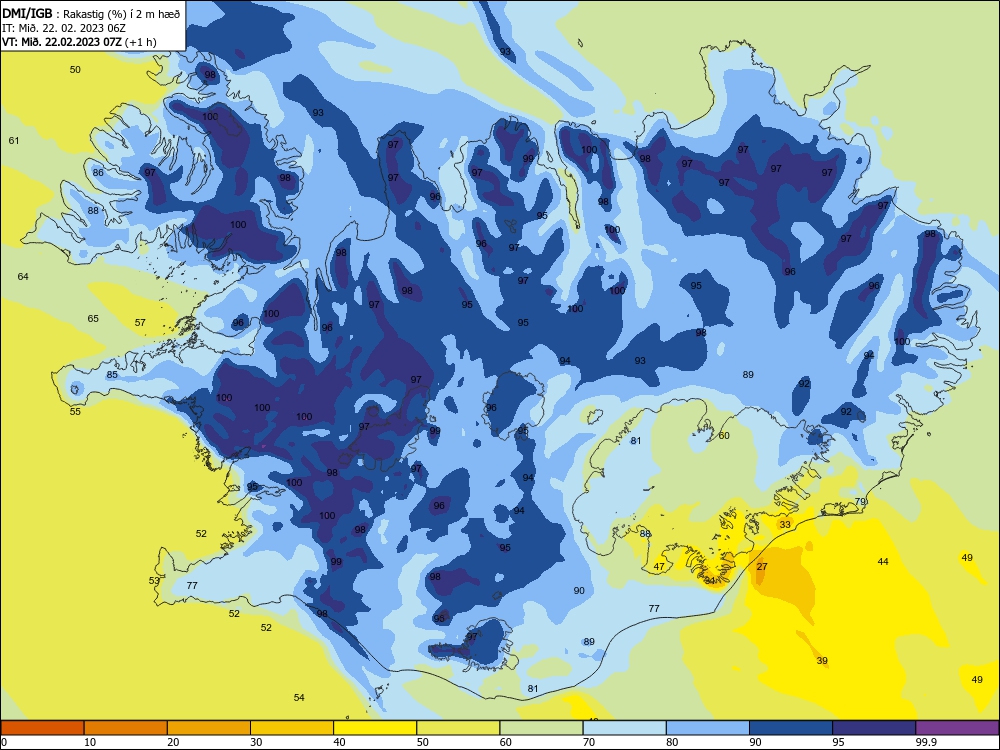
Task: Click the 'IT: Mið. 22. 02. 2023 06Z' line
Action: pyautogui.click(x=64, y=28)
